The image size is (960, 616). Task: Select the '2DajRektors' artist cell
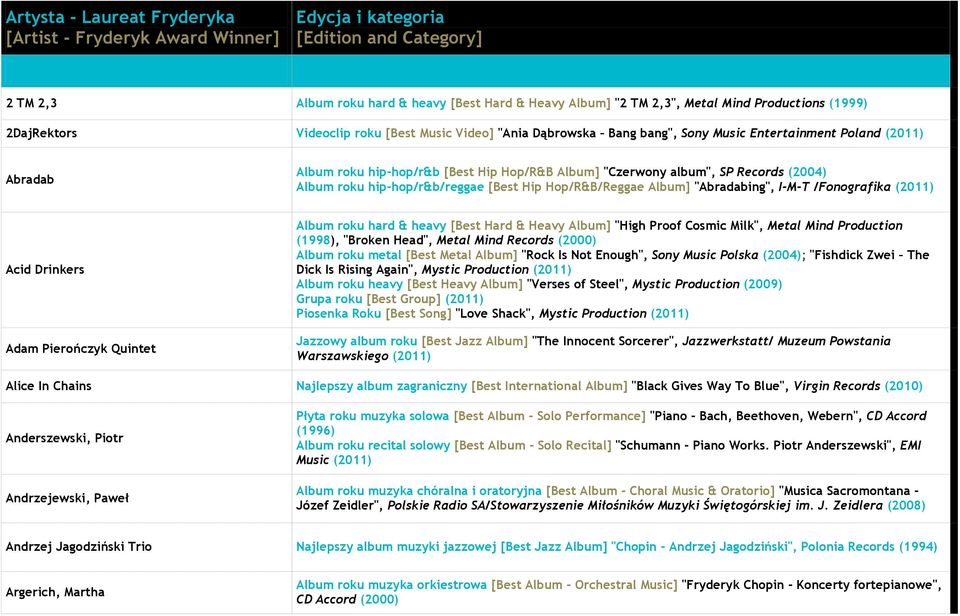point(146,133)
